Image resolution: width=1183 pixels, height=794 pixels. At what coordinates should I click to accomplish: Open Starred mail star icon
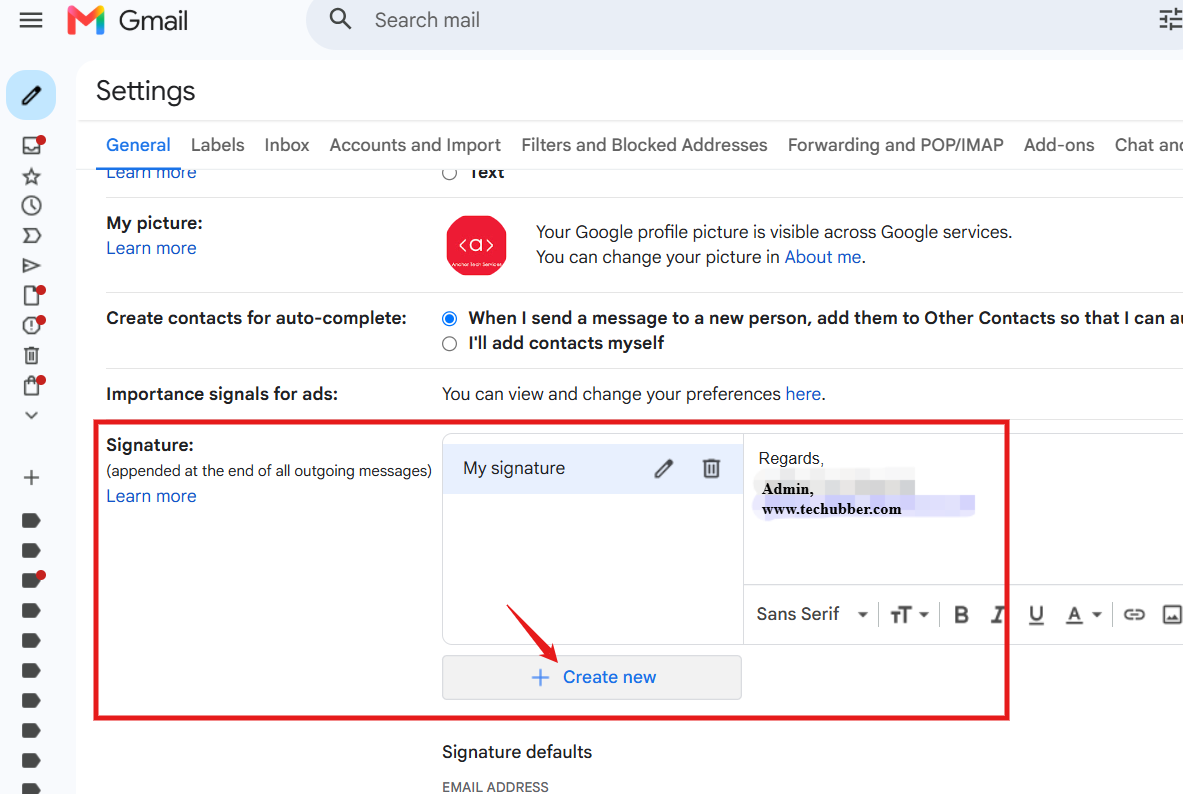(31, 177)
